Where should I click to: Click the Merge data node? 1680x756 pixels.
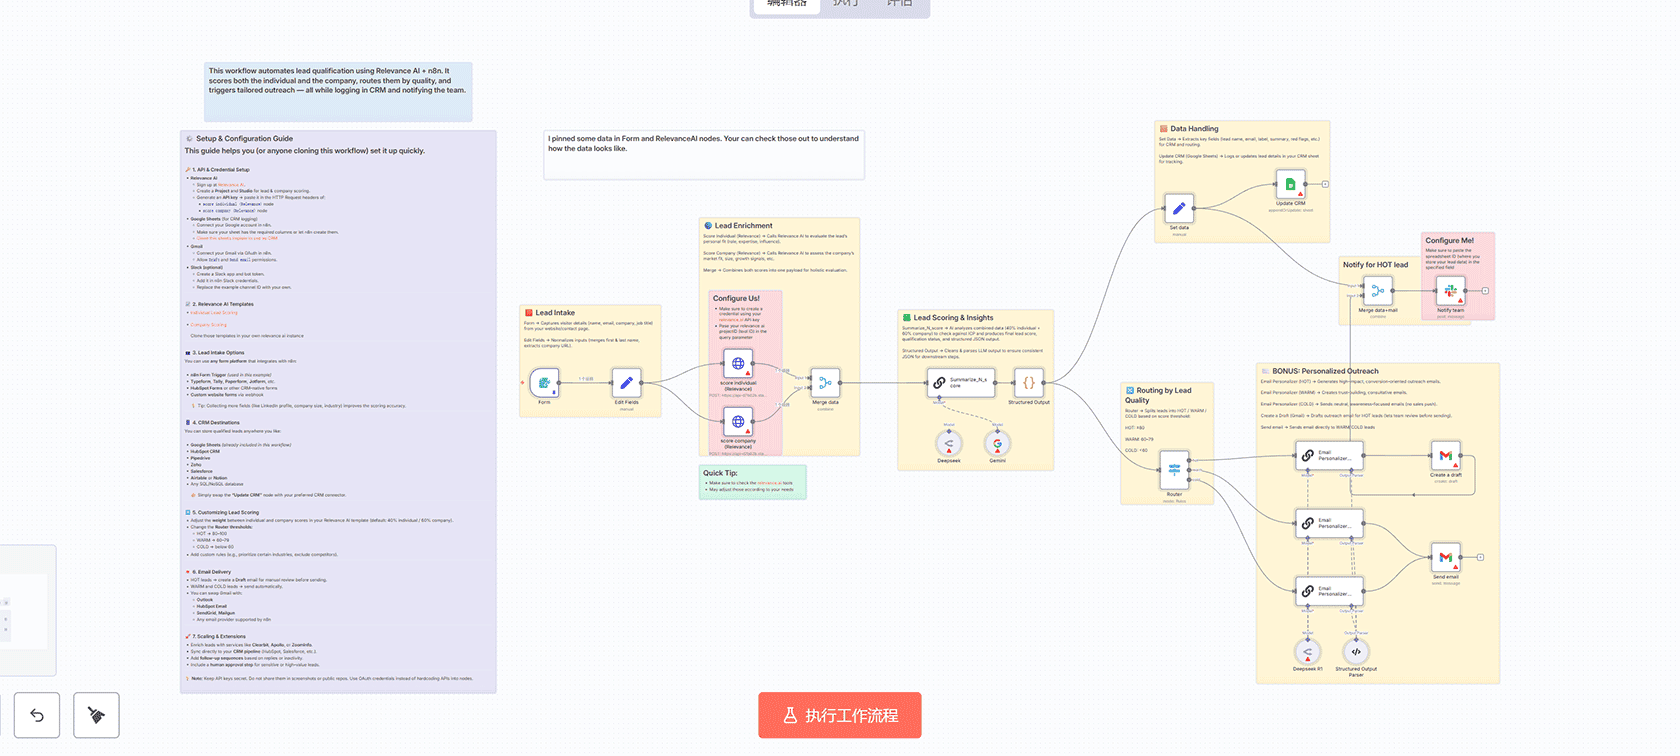[x=825, y=383]
